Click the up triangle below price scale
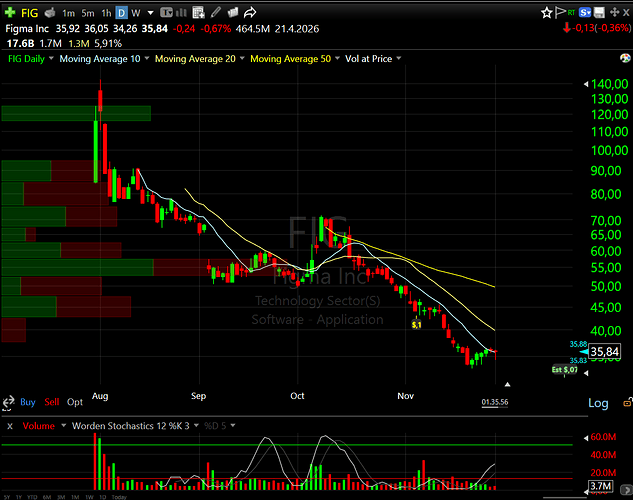633x500 pixels. (507, 385)
